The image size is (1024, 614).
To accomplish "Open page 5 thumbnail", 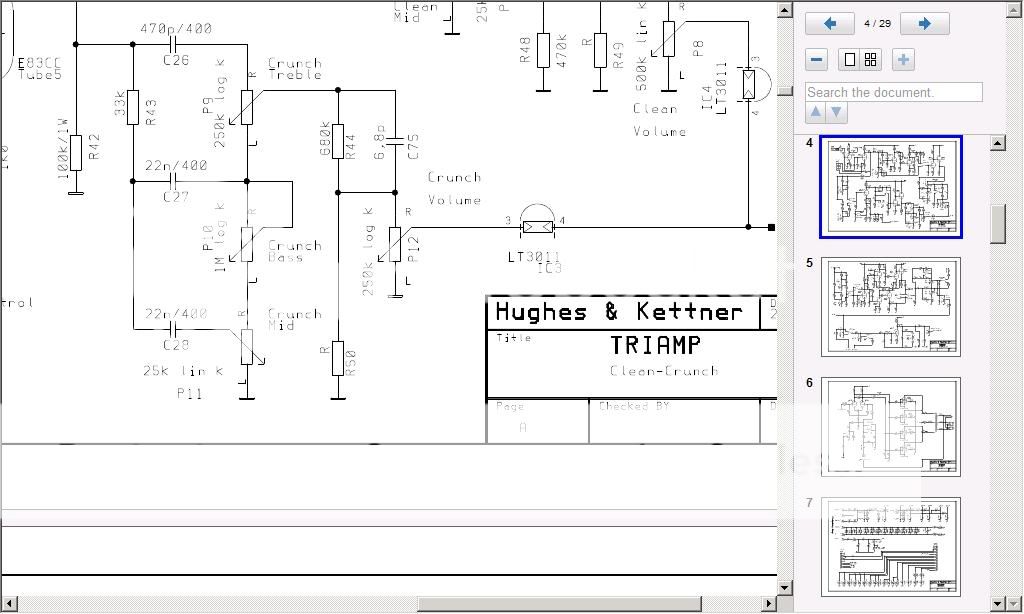I will (890, 307).
